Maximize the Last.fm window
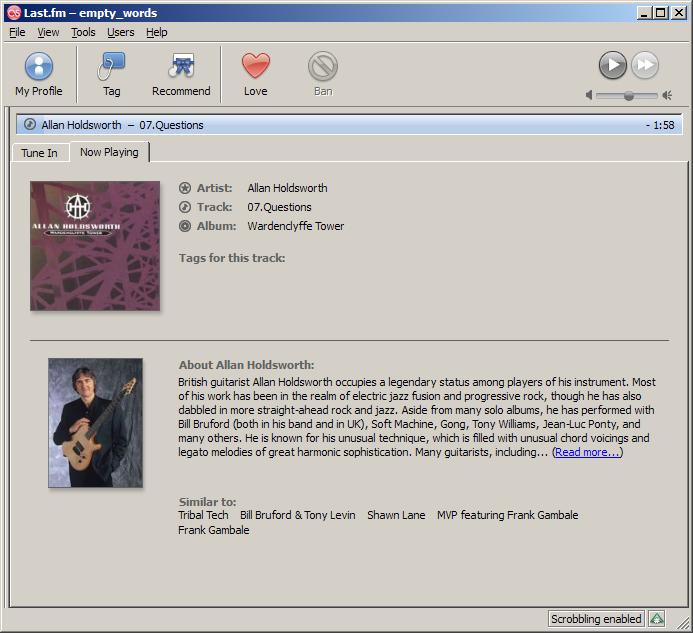 coord(660,13)
